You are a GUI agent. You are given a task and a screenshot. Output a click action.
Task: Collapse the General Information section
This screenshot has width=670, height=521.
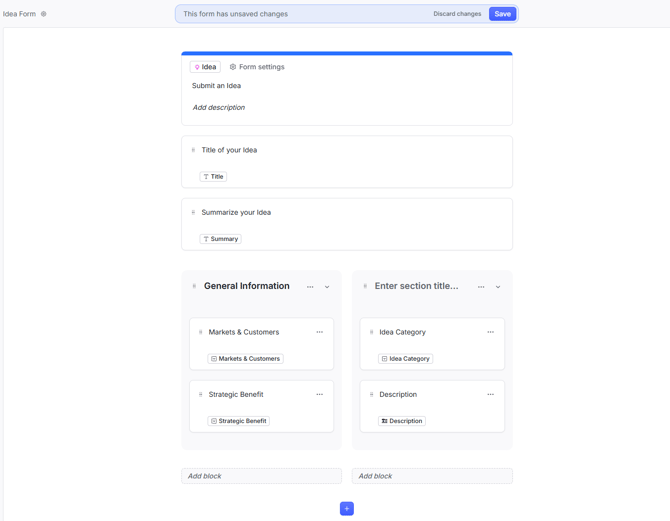pyautogui.click(x=327, y=287)
